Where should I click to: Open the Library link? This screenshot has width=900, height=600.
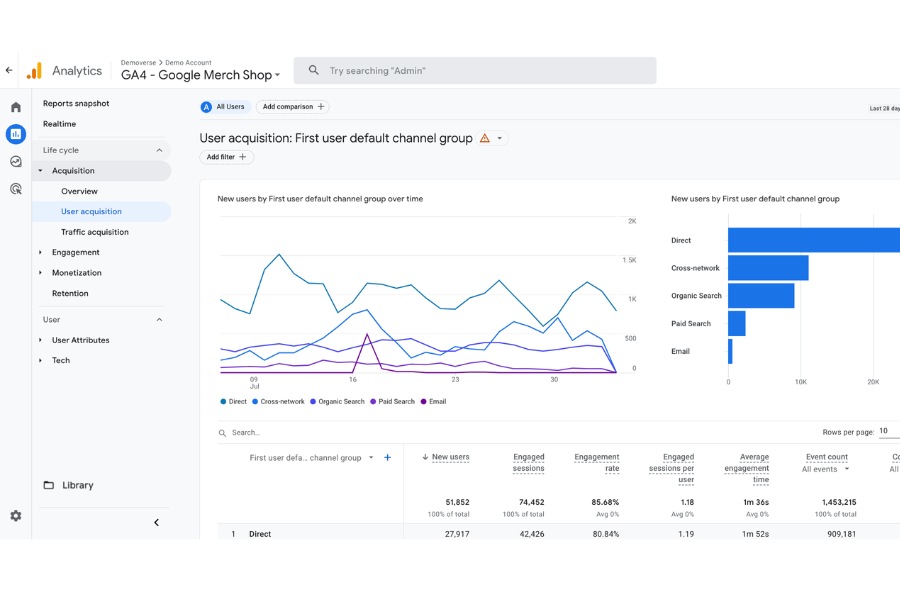pos(77,485)
